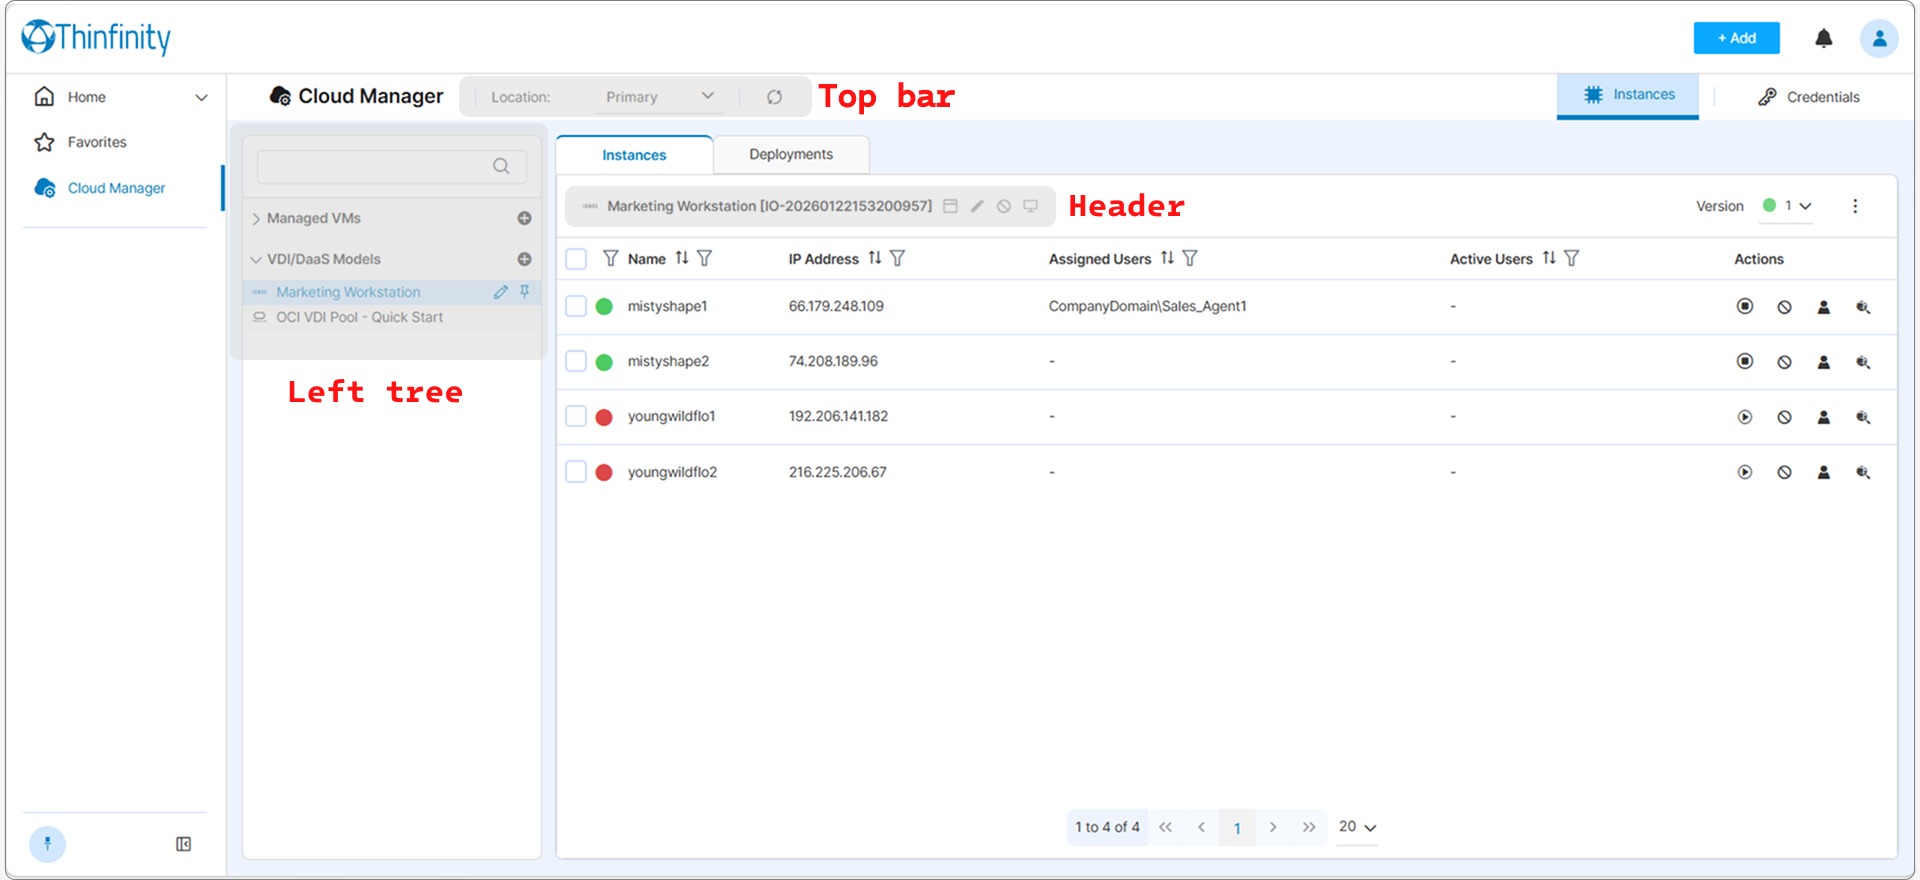Image resolution: width=1920 pixels, height=880 pixels.
Task: Open the Version dropdown
Action: (1787, 206)
